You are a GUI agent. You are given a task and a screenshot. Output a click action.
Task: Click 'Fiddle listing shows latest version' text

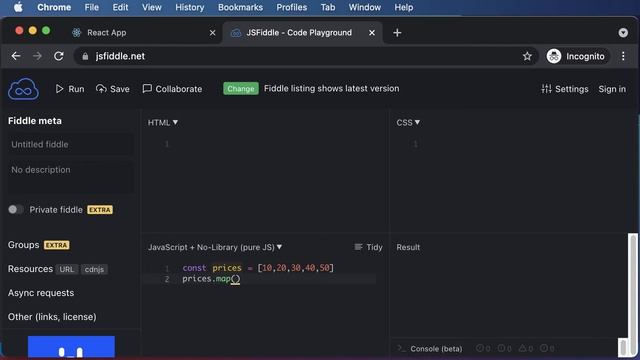click(331, 89)
